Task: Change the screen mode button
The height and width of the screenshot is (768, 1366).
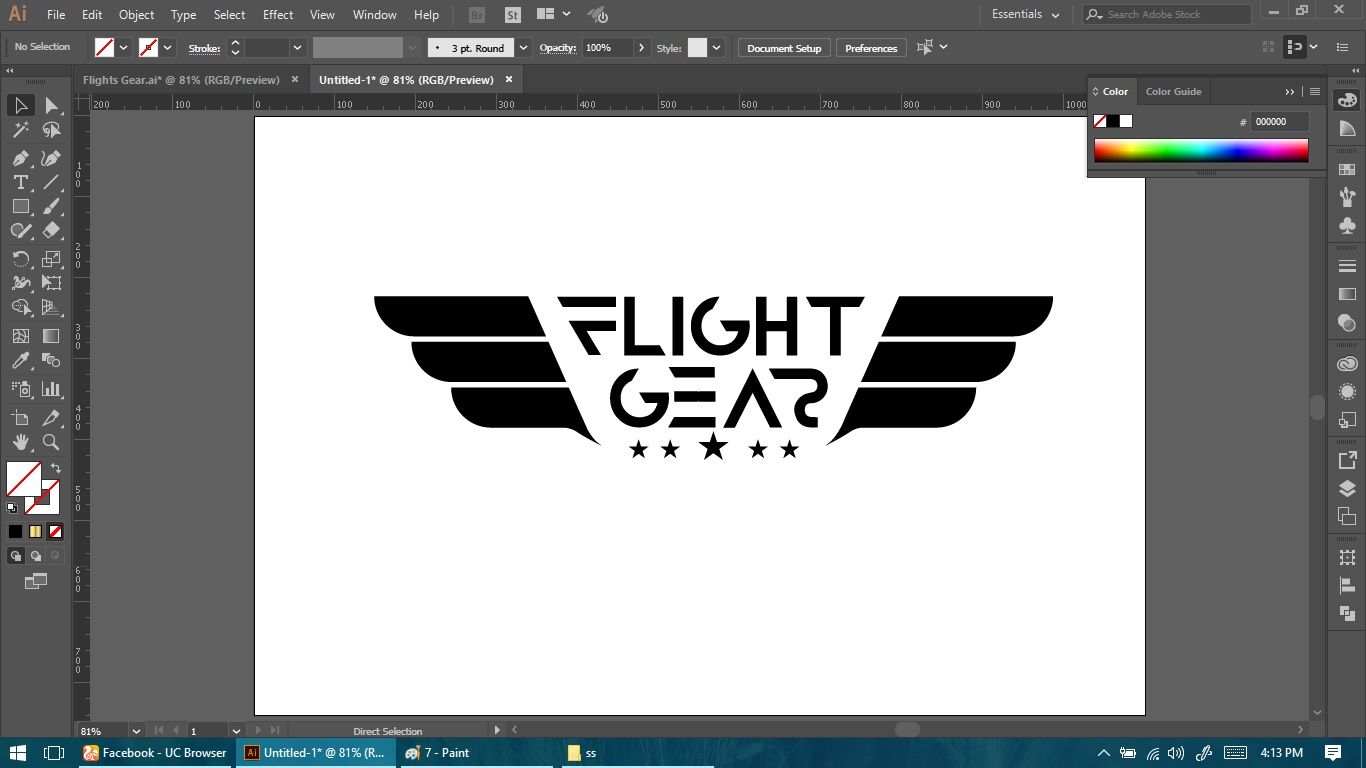Action: coord(36,581)
